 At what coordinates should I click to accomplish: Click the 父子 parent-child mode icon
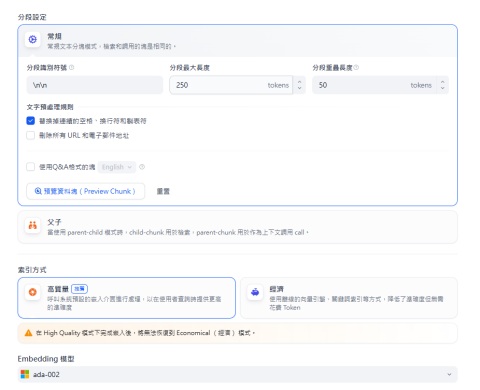click(33, 225)
